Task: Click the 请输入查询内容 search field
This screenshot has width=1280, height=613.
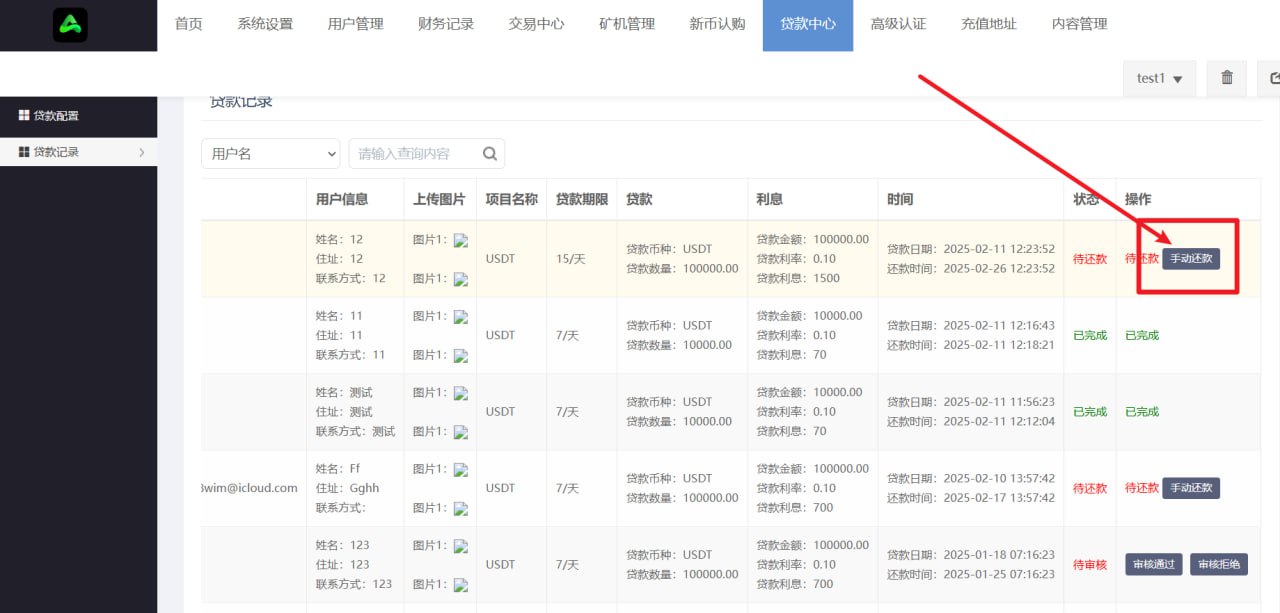Action: click(x=416, y=154)
